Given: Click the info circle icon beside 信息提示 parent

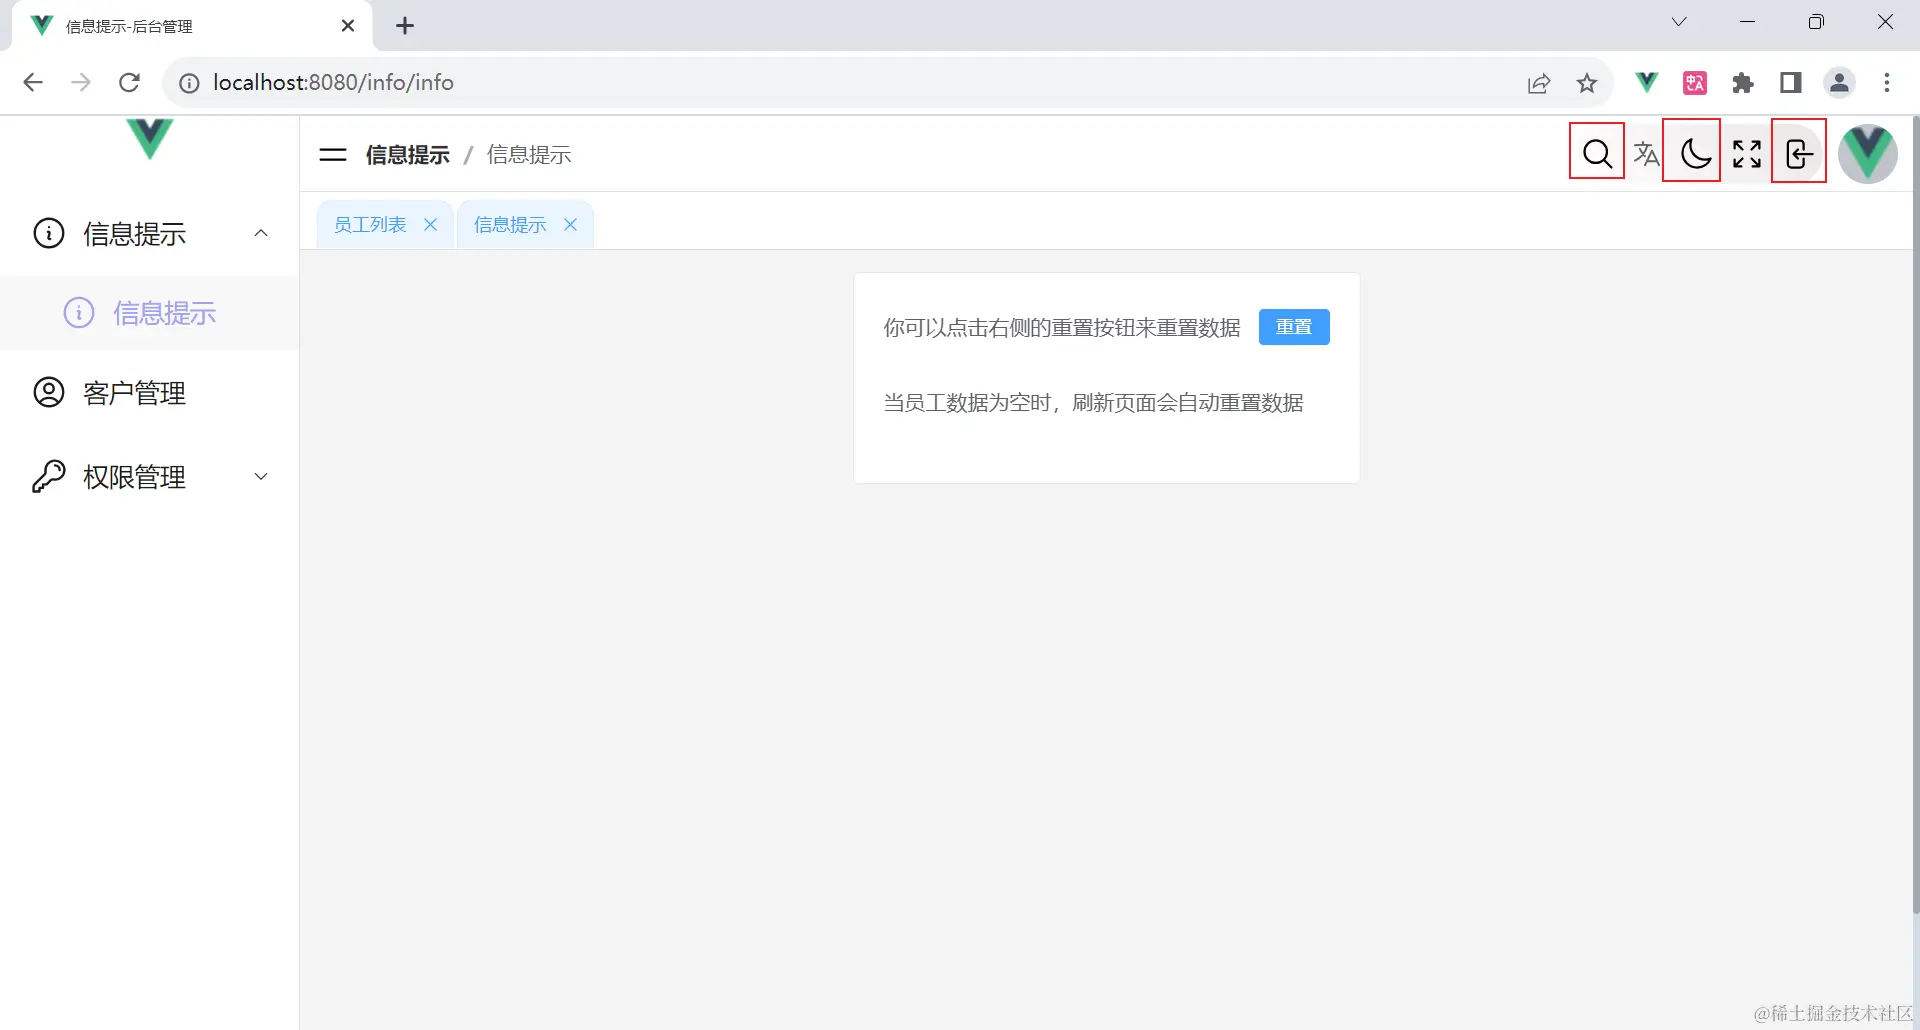Looking at the screenshot, I should click(49, 233).
